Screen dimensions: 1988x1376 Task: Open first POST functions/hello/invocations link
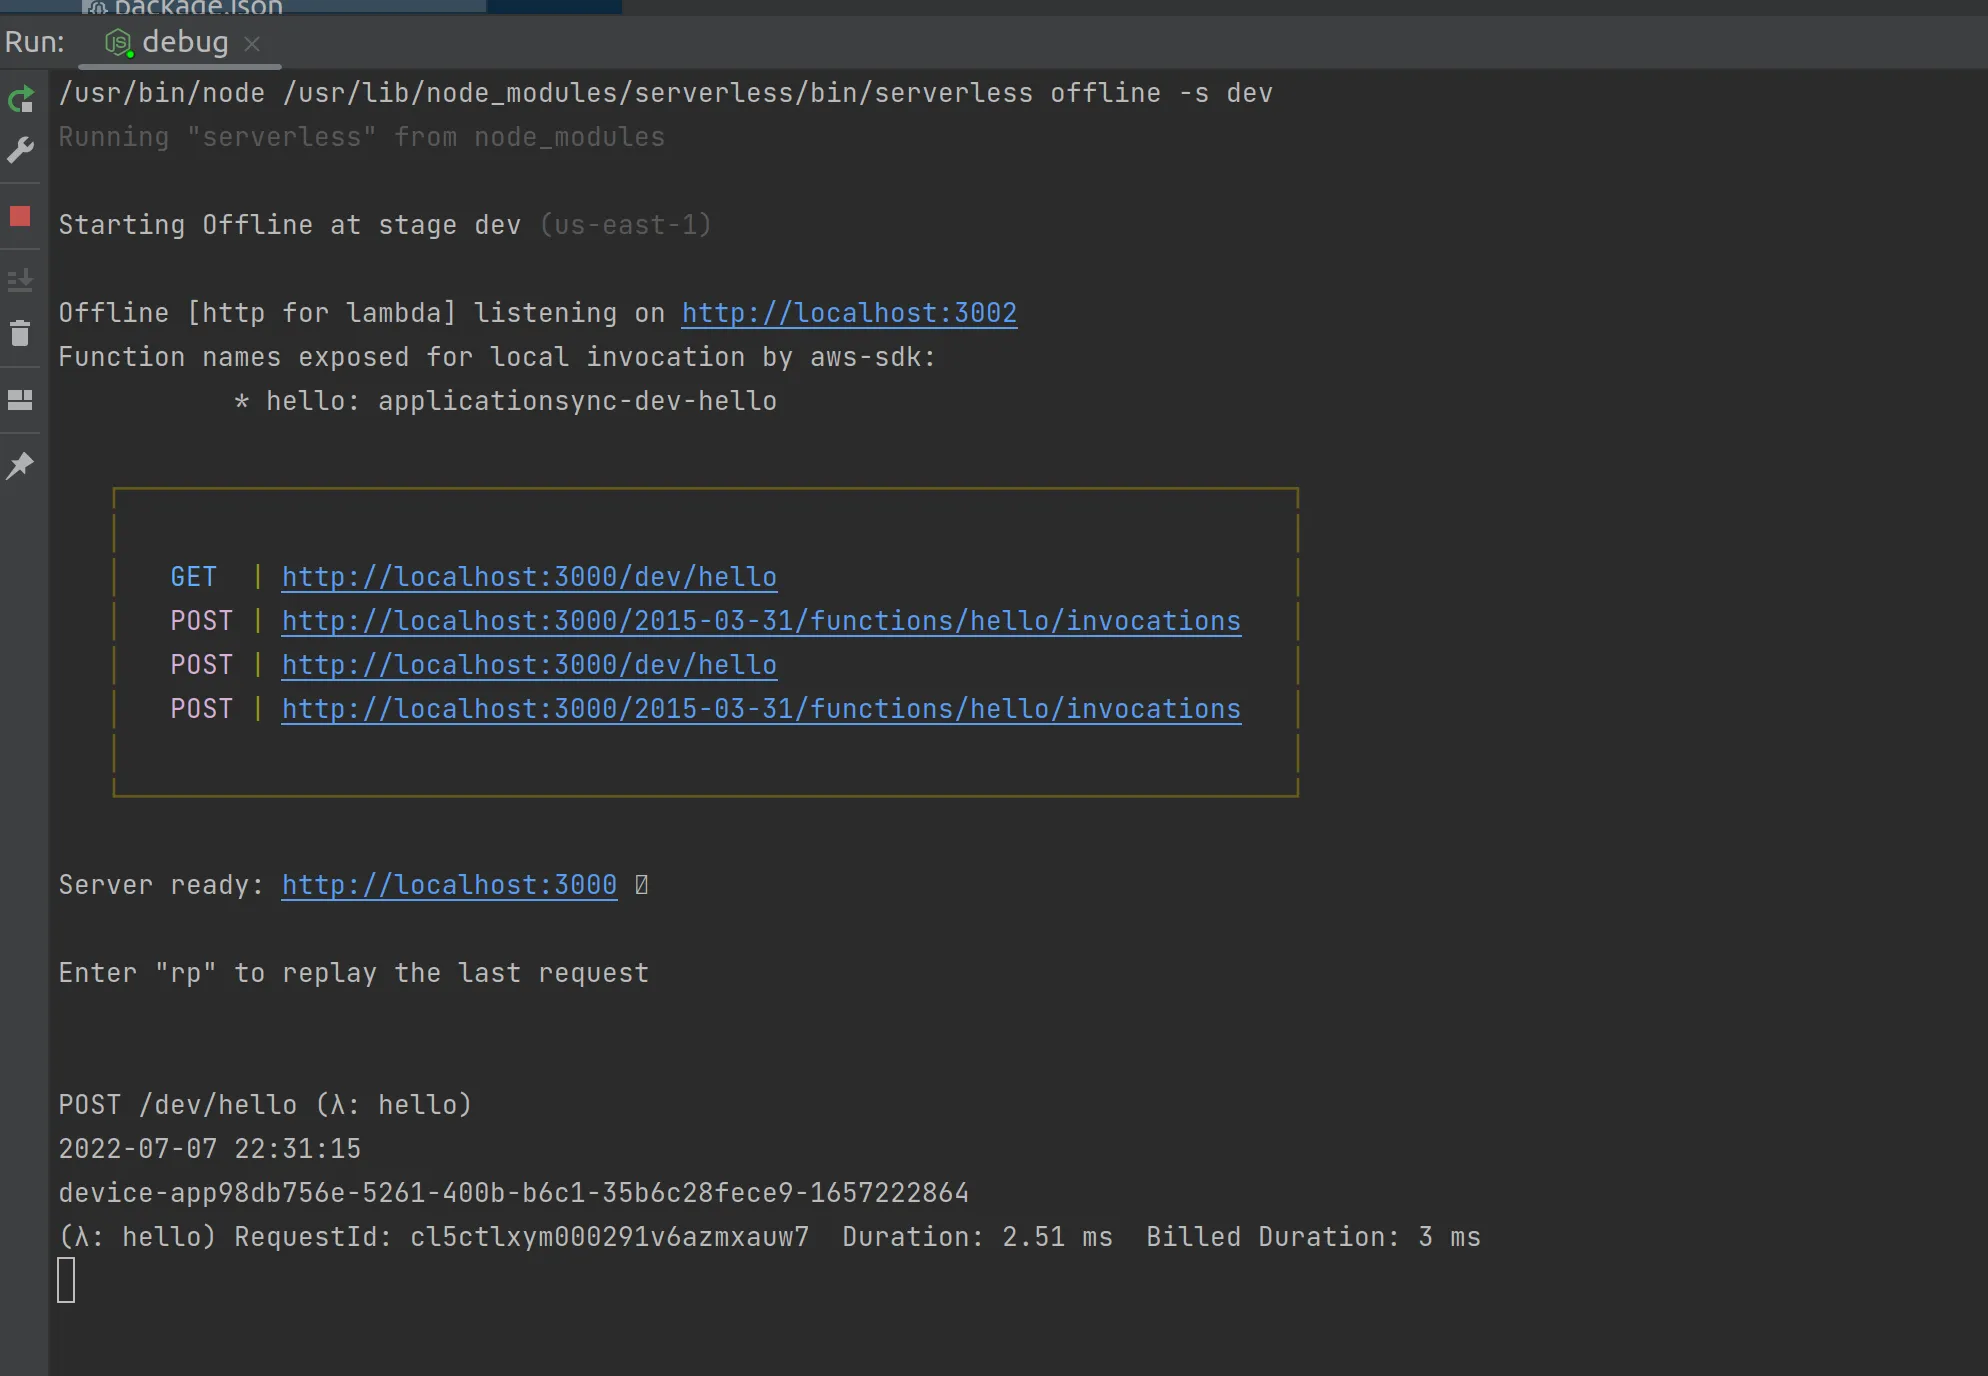760,621
